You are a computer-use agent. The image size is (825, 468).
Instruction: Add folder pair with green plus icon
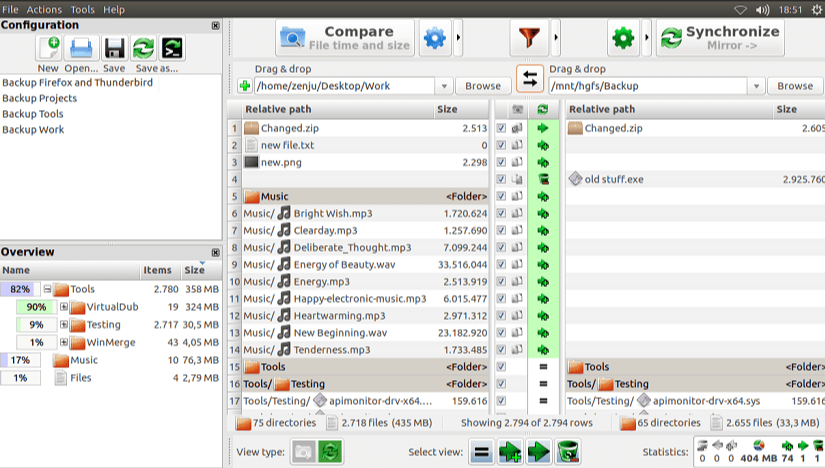(245, 86)
